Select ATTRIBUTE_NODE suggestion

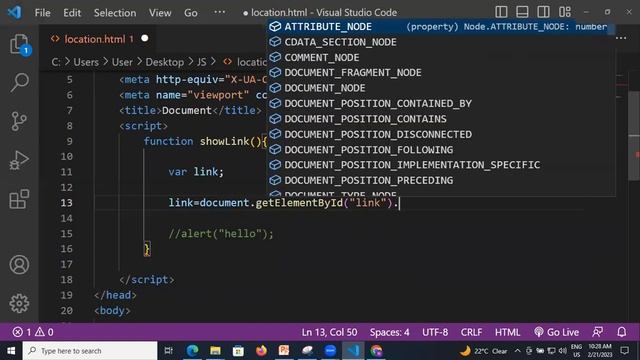(441, 27)
